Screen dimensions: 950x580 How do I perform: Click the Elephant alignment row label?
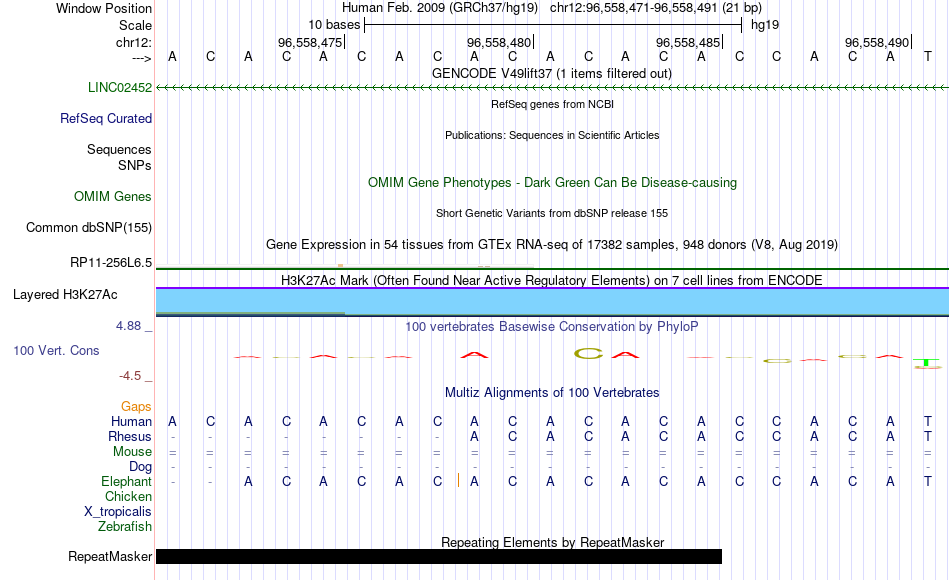tap(126, 481)
